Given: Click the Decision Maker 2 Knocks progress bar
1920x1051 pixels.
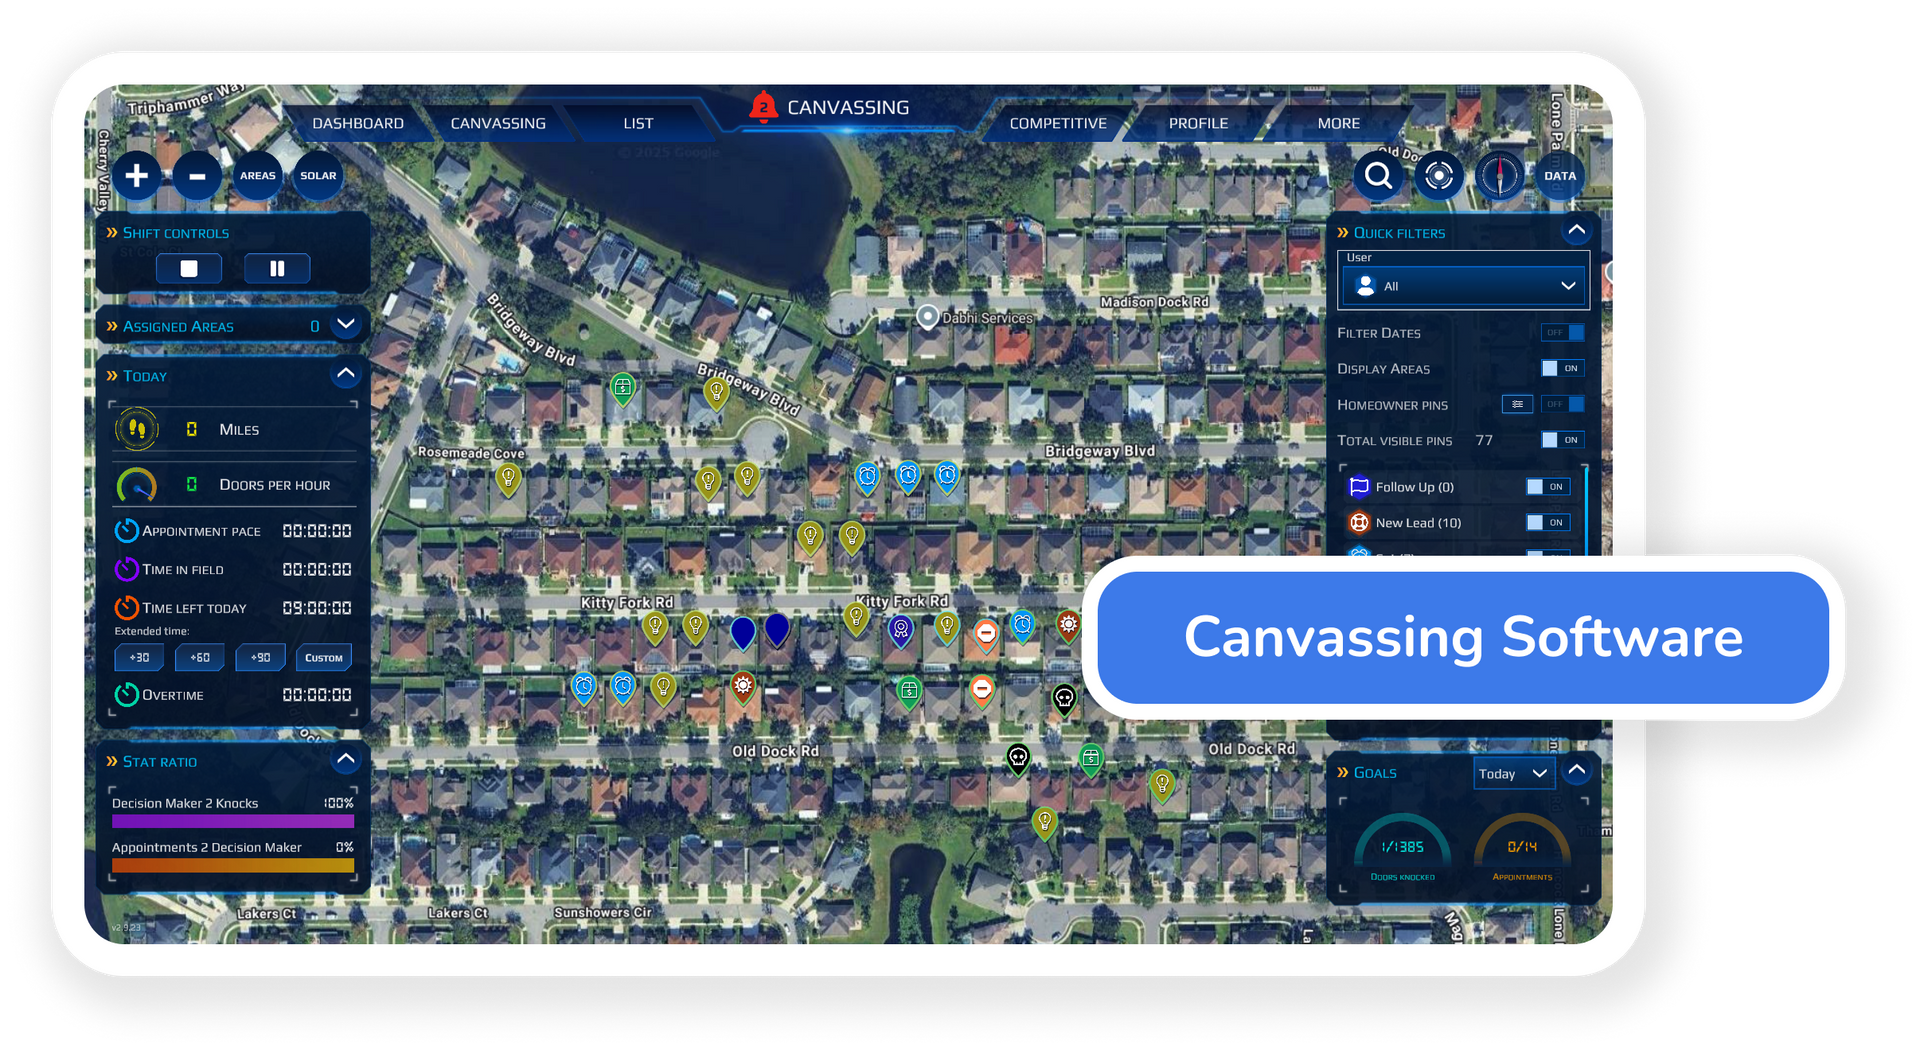Looking at the screenshot, I should click(233, 820).
